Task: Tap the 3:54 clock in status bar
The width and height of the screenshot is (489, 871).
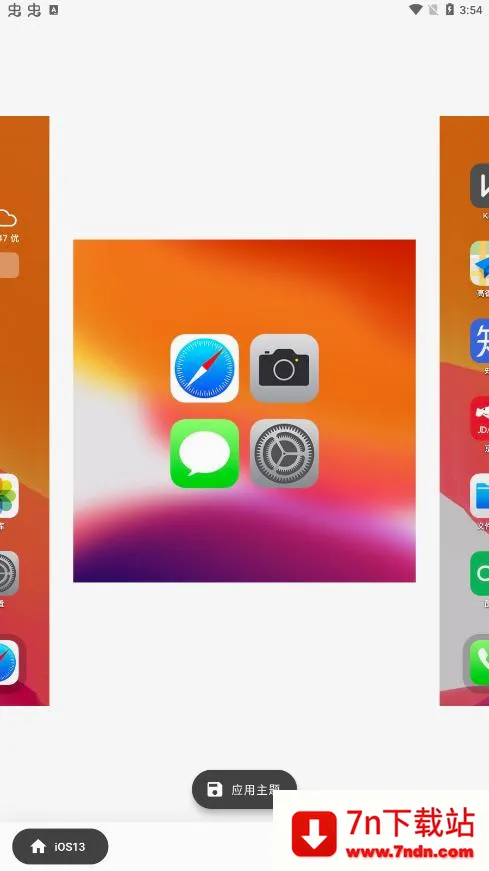Action: pyautogui.click(x=471, y=10)
